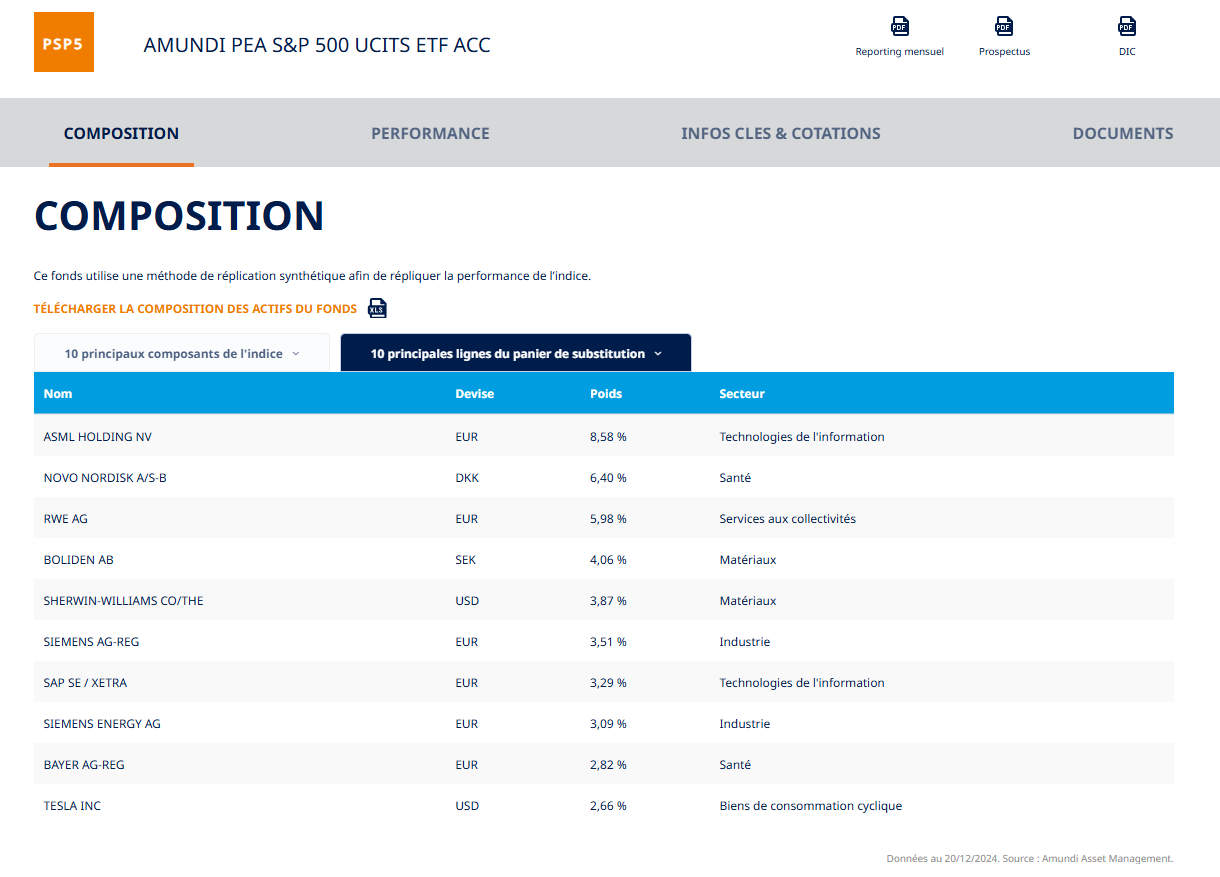Click the 6,40 % weight value
This screenshot has height=877, width=1220.
click(608, 478)
